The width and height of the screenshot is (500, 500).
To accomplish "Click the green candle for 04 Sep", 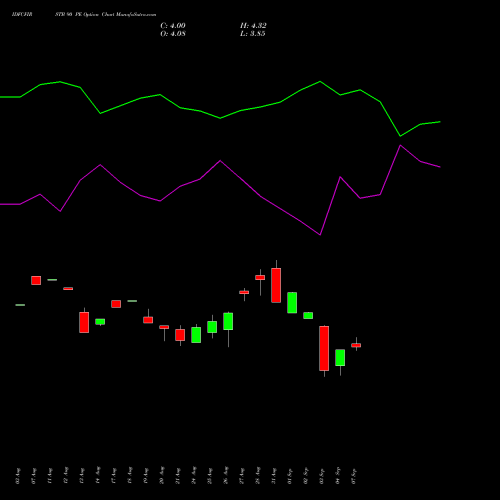I will tap(340, 358).
